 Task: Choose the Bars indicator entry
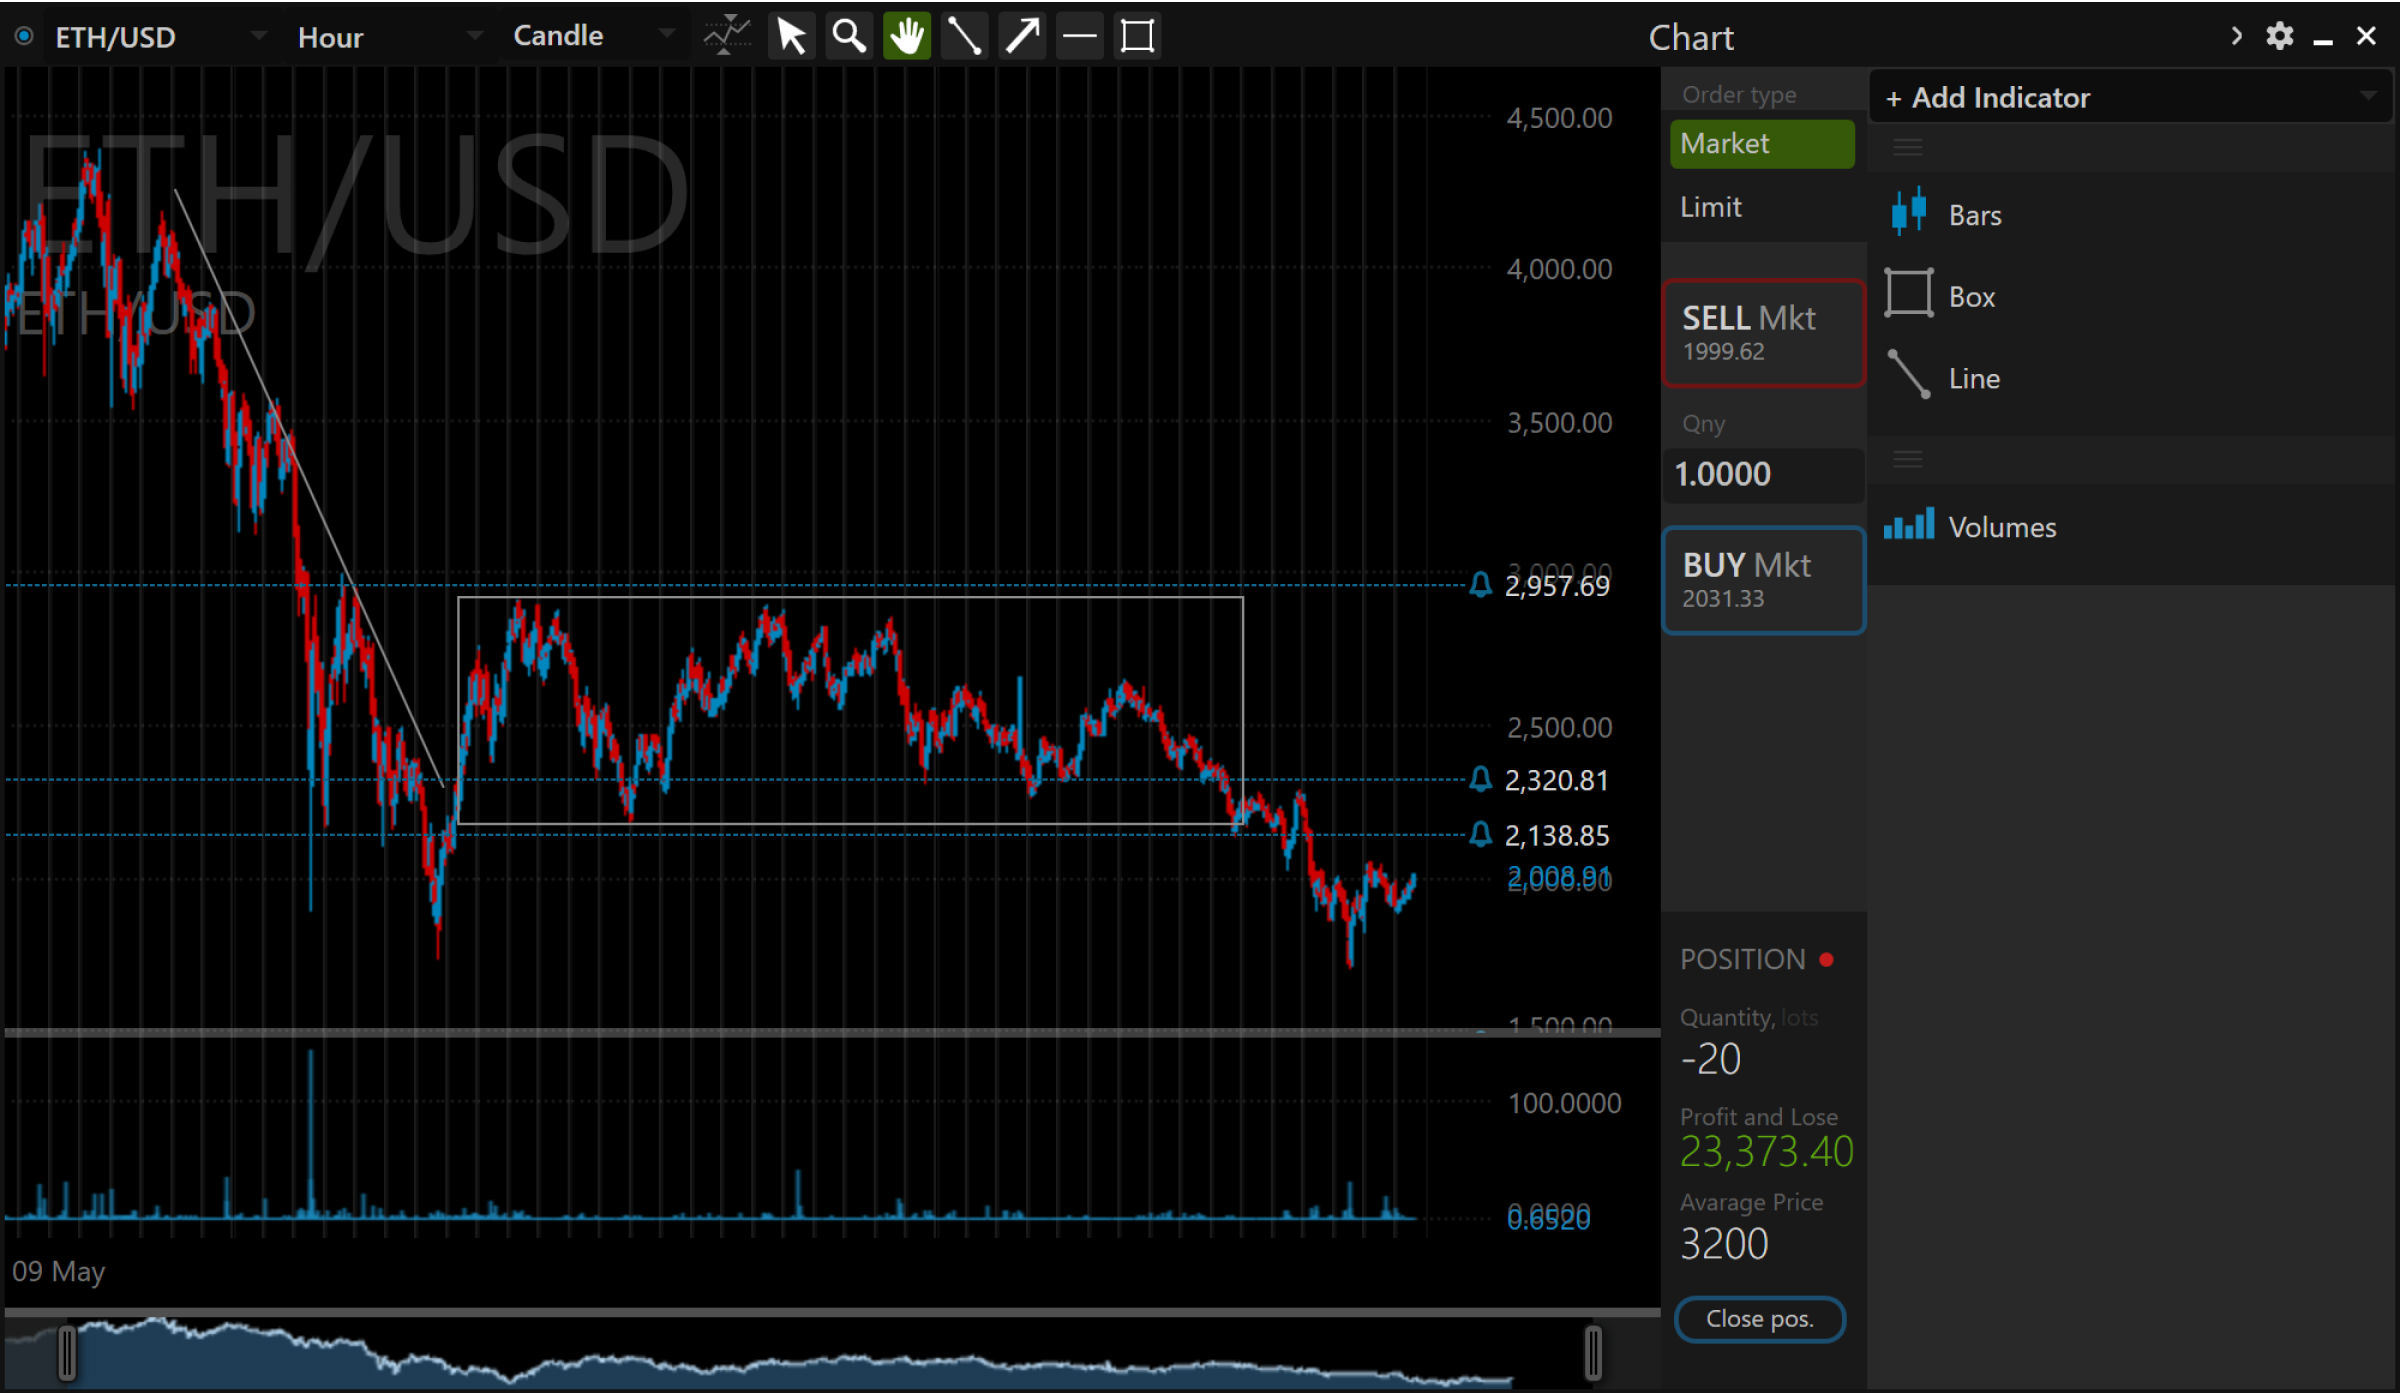(x=1974, y=215)
